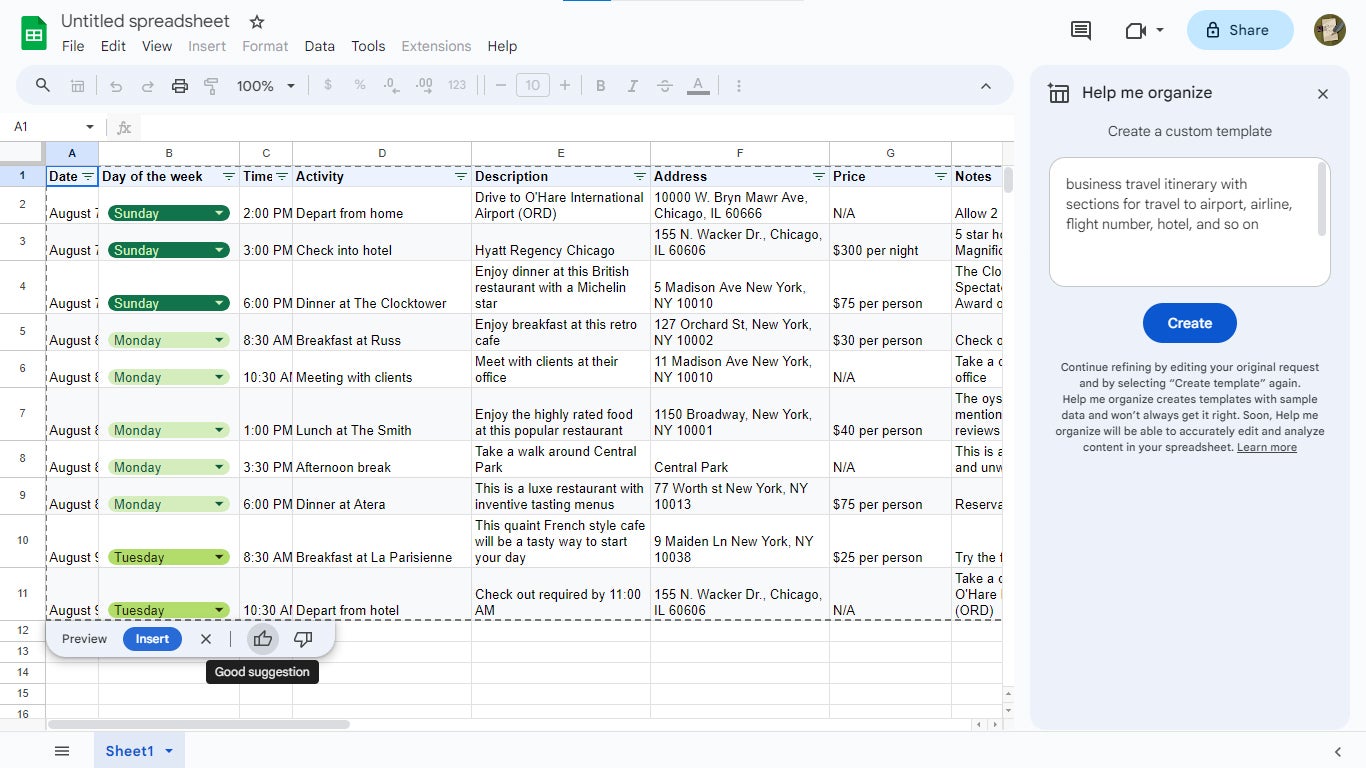Open the Description column filter
The height and width of the screenshot is (768, 1366).
coord(640,176)
